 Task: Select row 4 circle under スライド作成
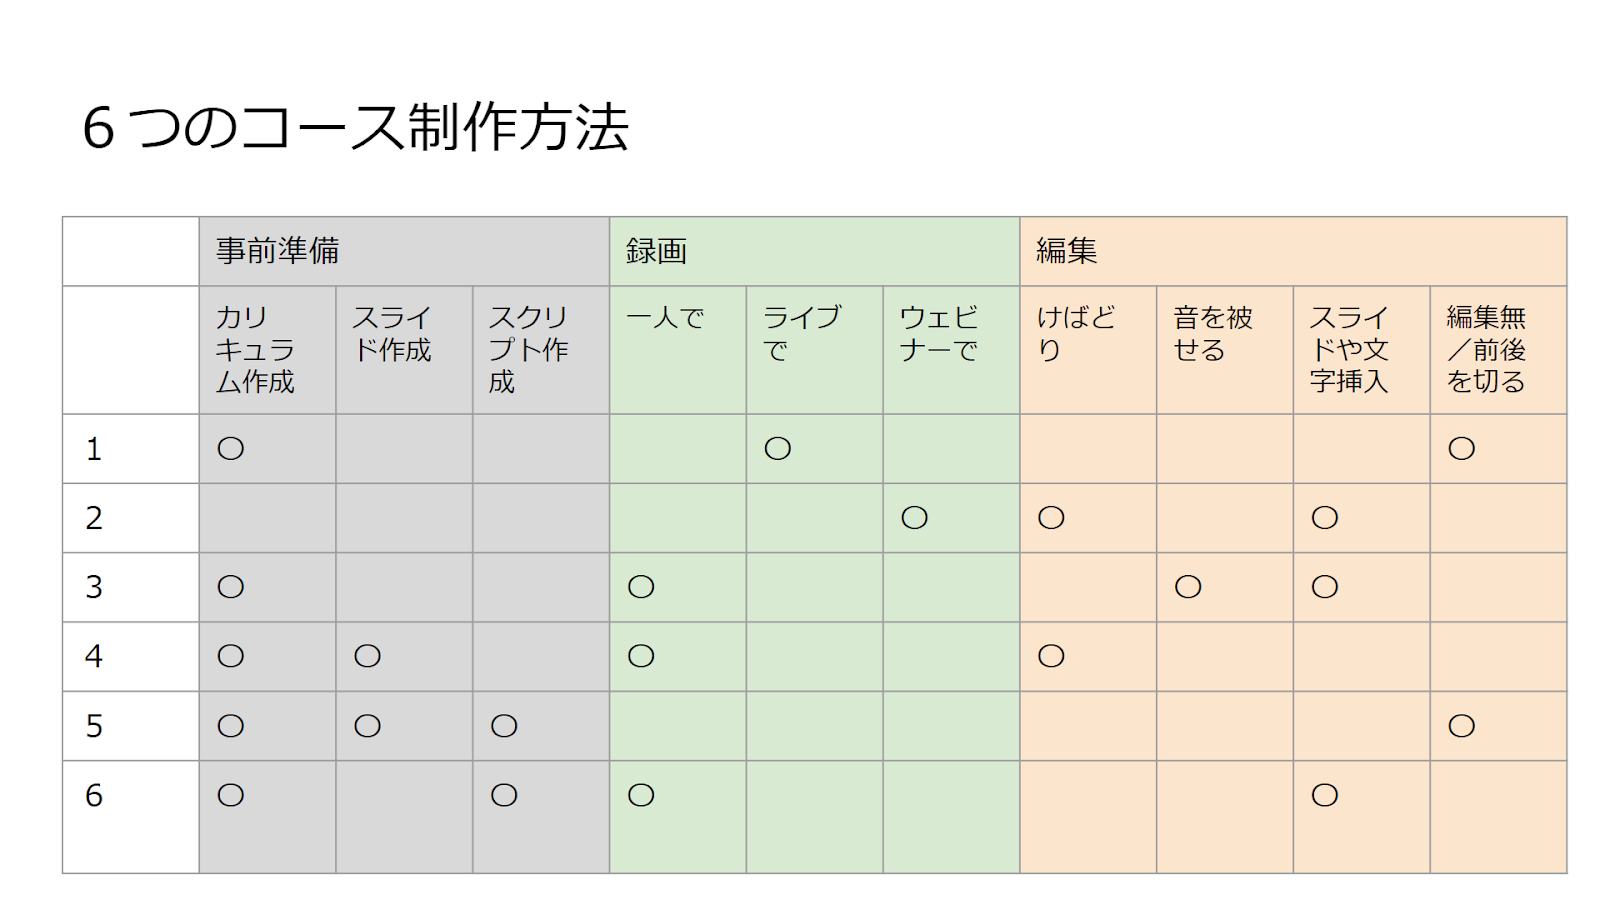368,656
